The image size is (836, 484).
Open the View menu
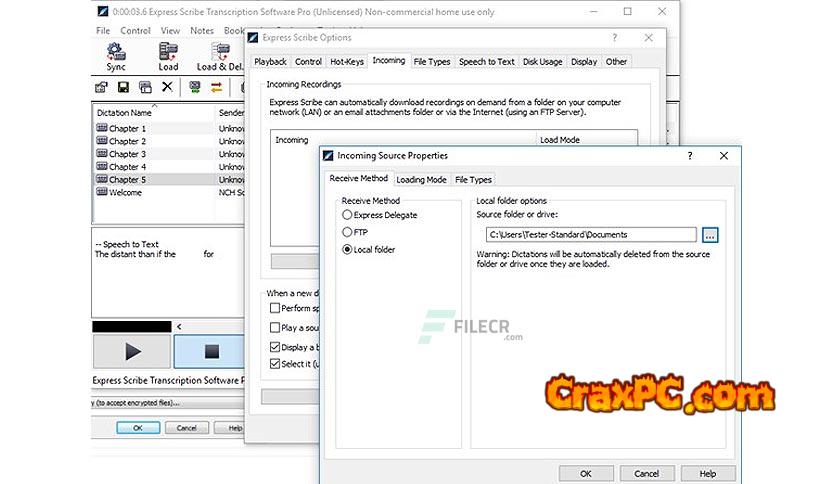click(170, 30)
